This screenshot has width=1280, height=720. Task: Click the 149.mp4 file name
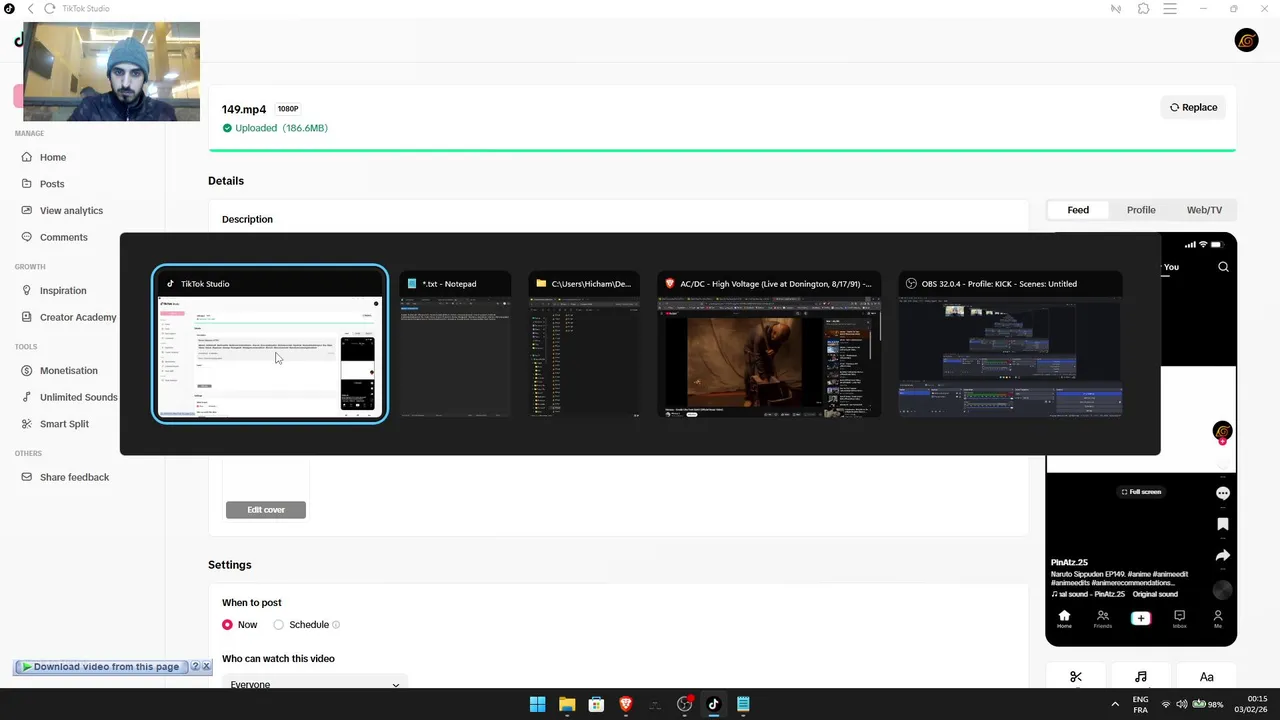click(244, 109)
